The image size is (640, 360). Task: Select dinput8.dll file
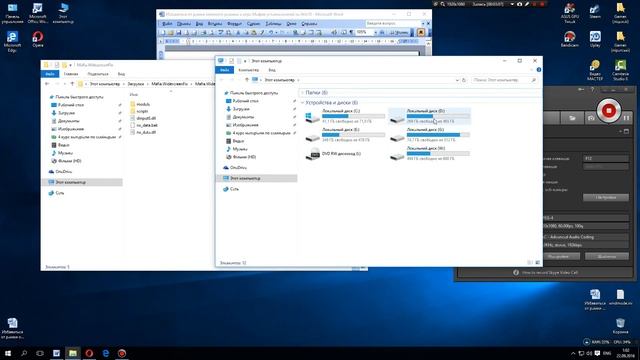pyautogui.click(x=143, y=118)
